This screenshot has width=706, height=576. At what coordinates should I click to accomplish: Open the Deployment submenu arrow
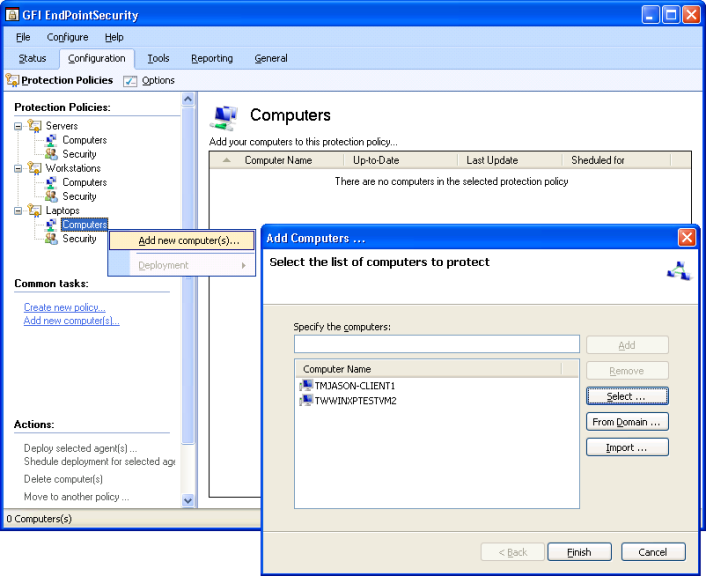point(244,265)
